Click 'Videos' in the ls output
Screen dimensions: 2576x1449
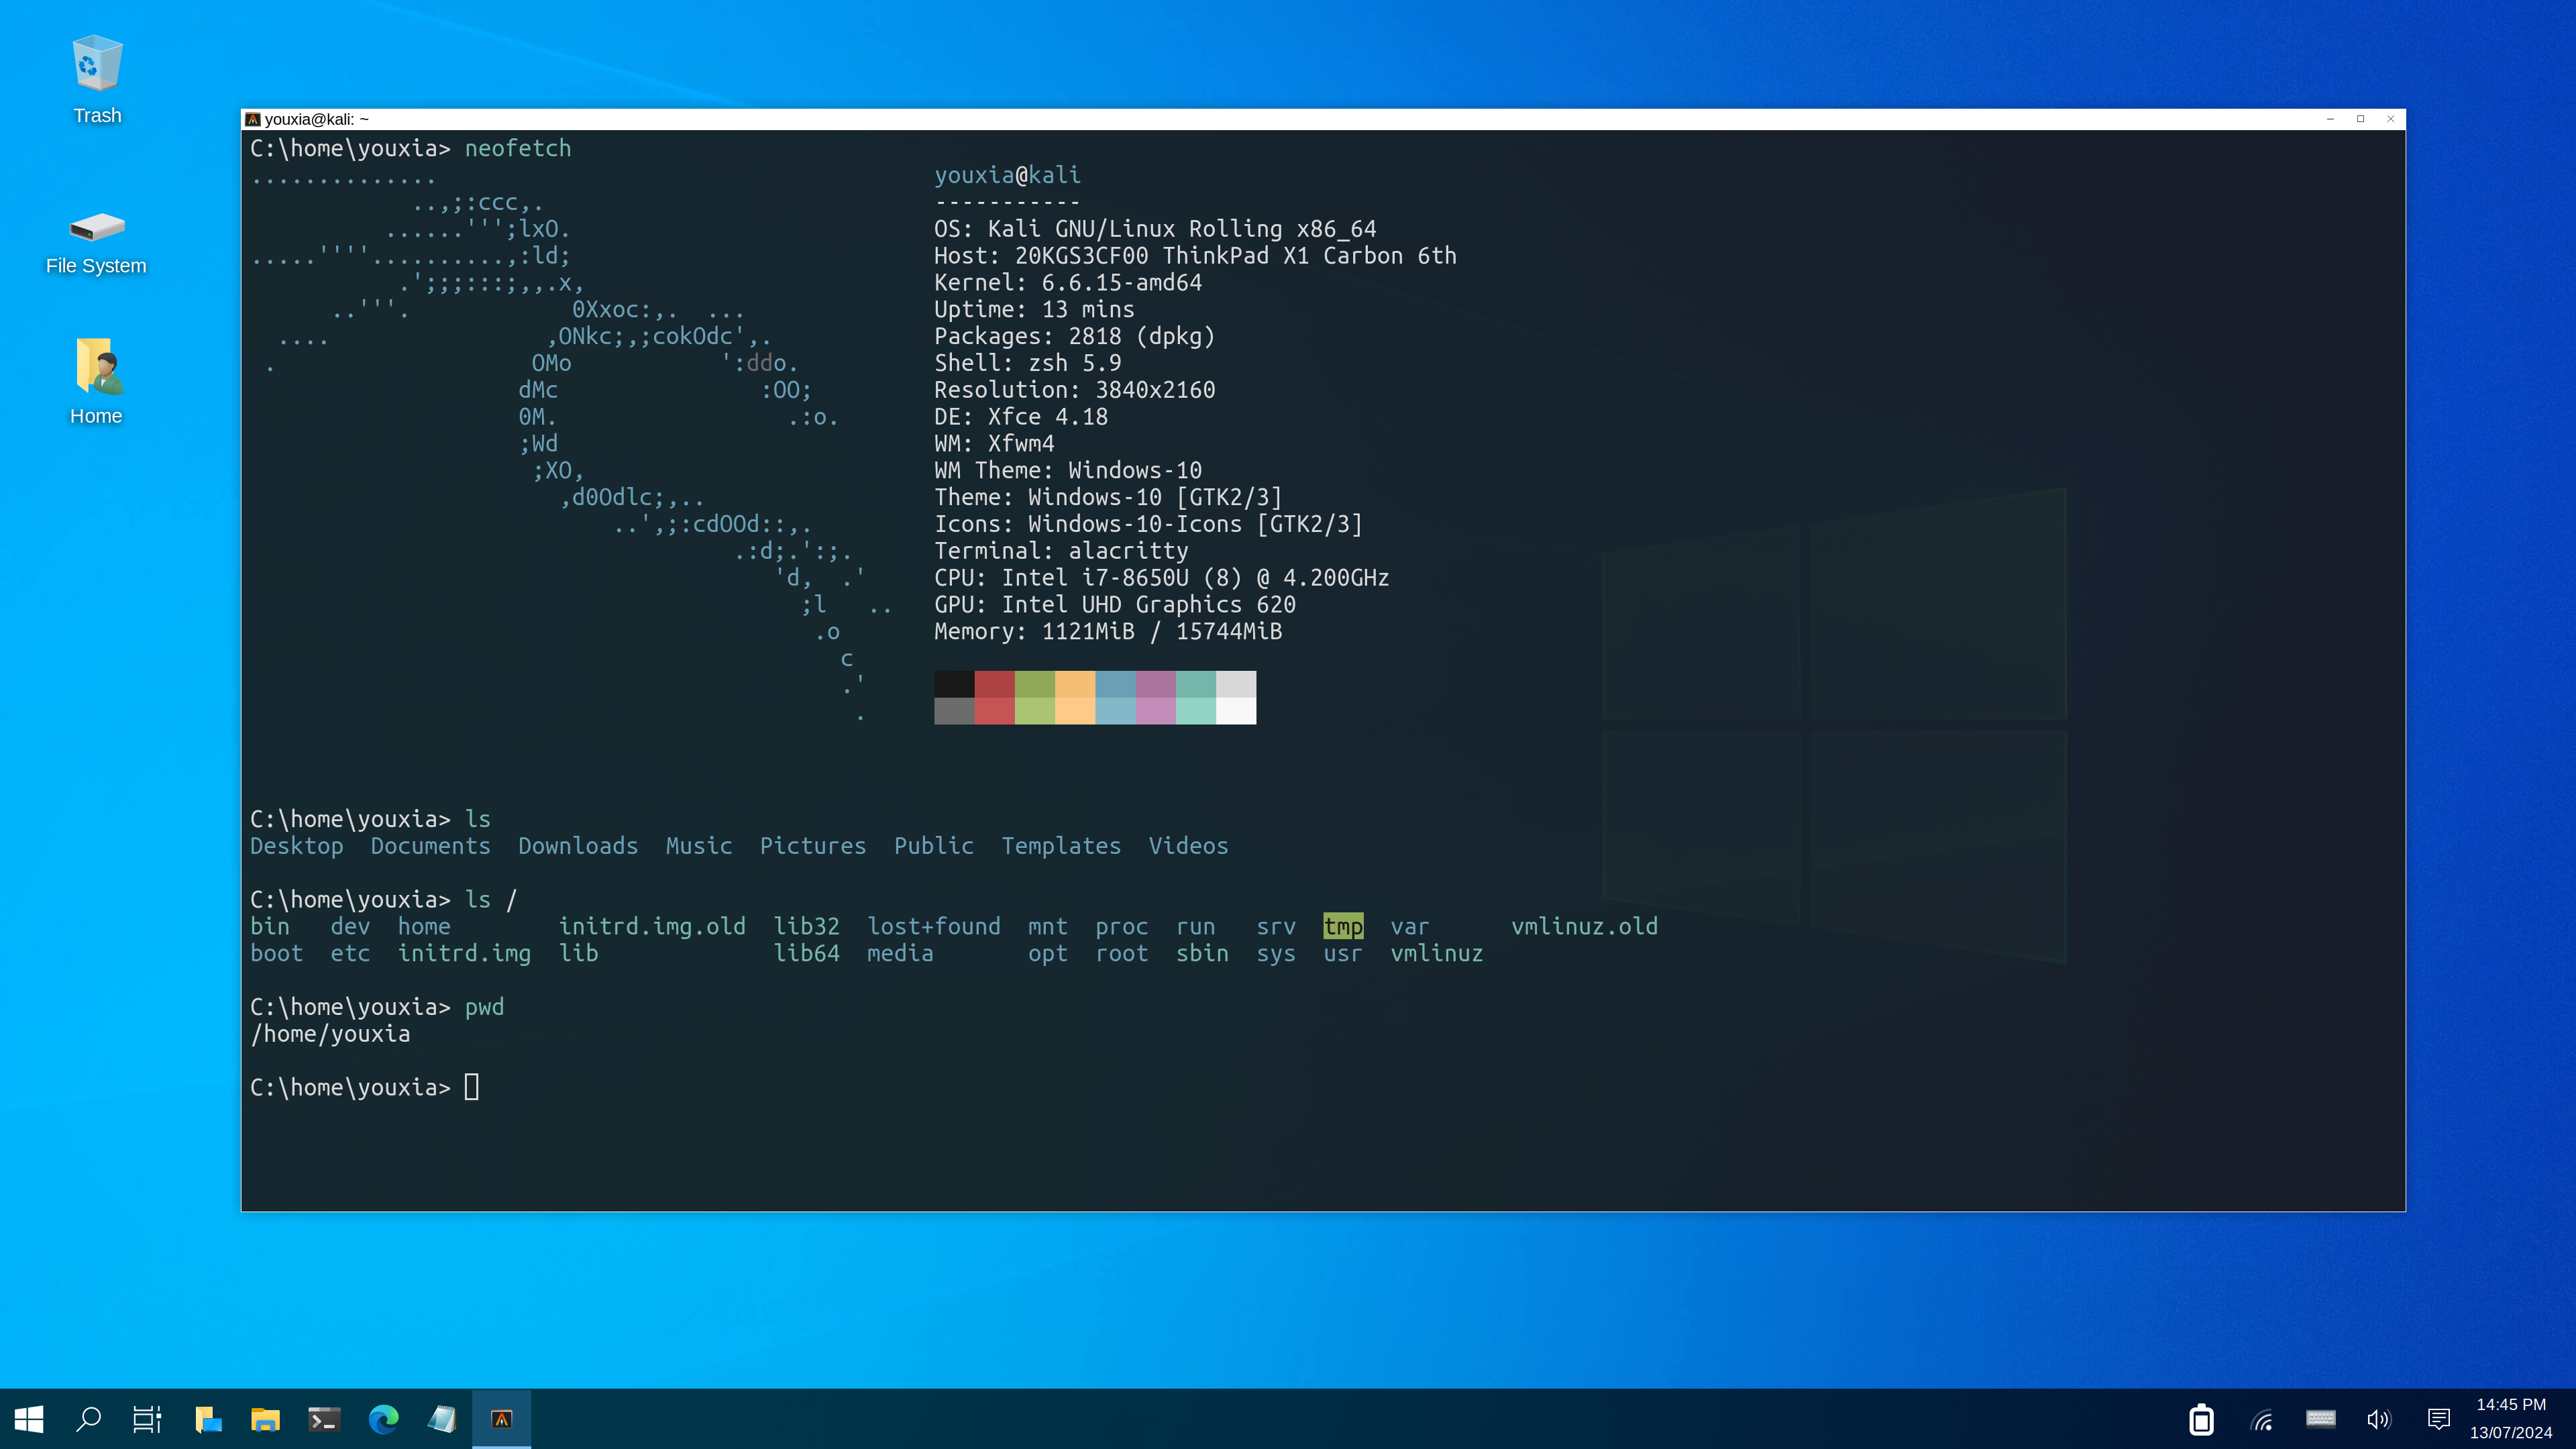click(x=1188, y=846)
